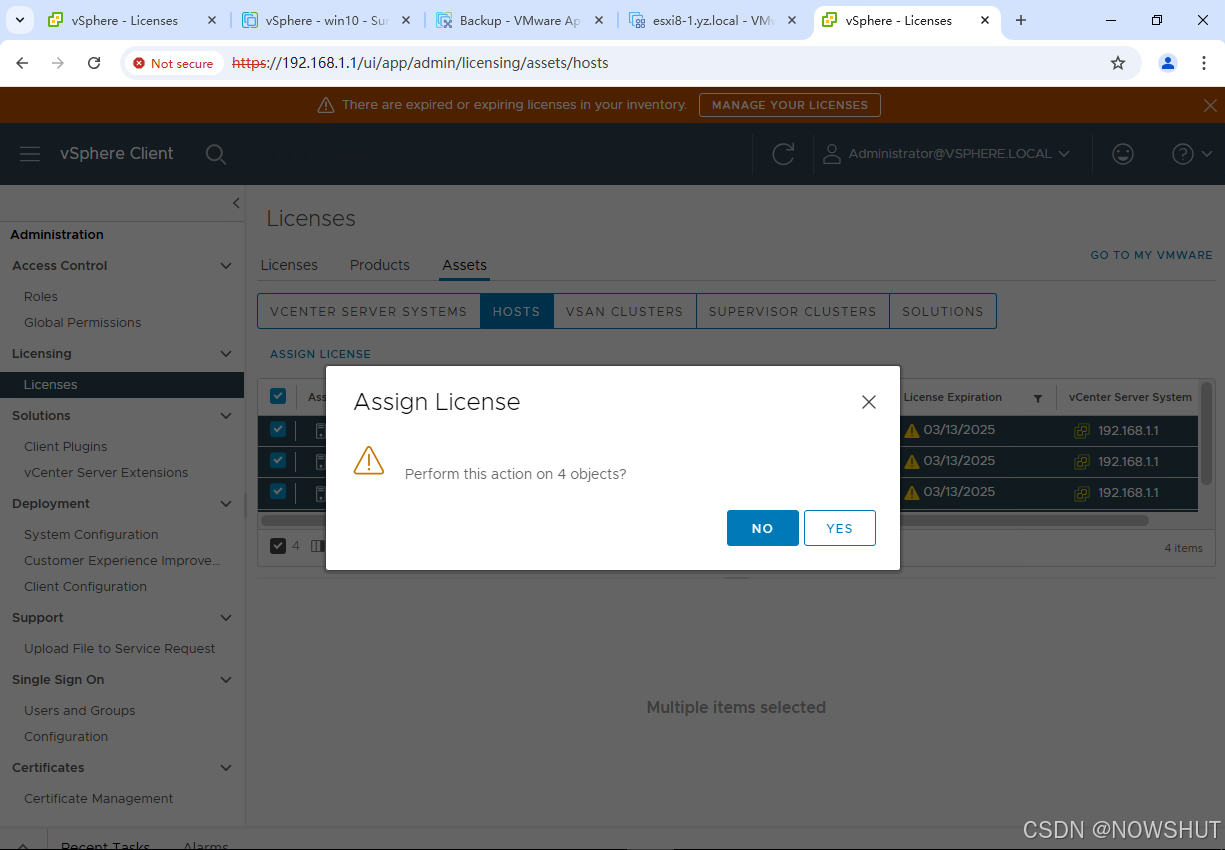The image size is (1225, 850).
Task: Open Certificate Management
Action: [99, 799]
